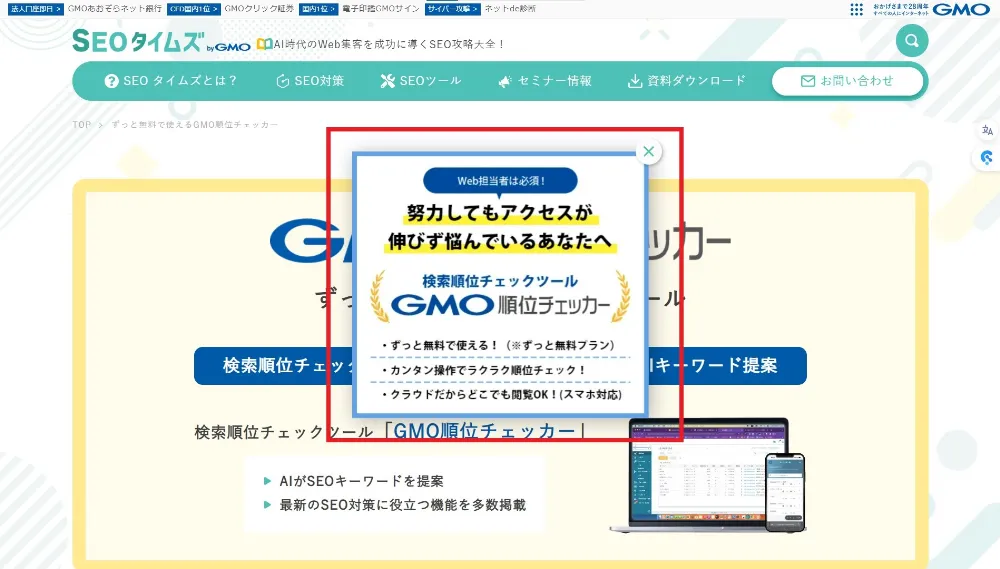Click the AIがSEOキーワードを提案 bullet text

[x=361, y=481]
